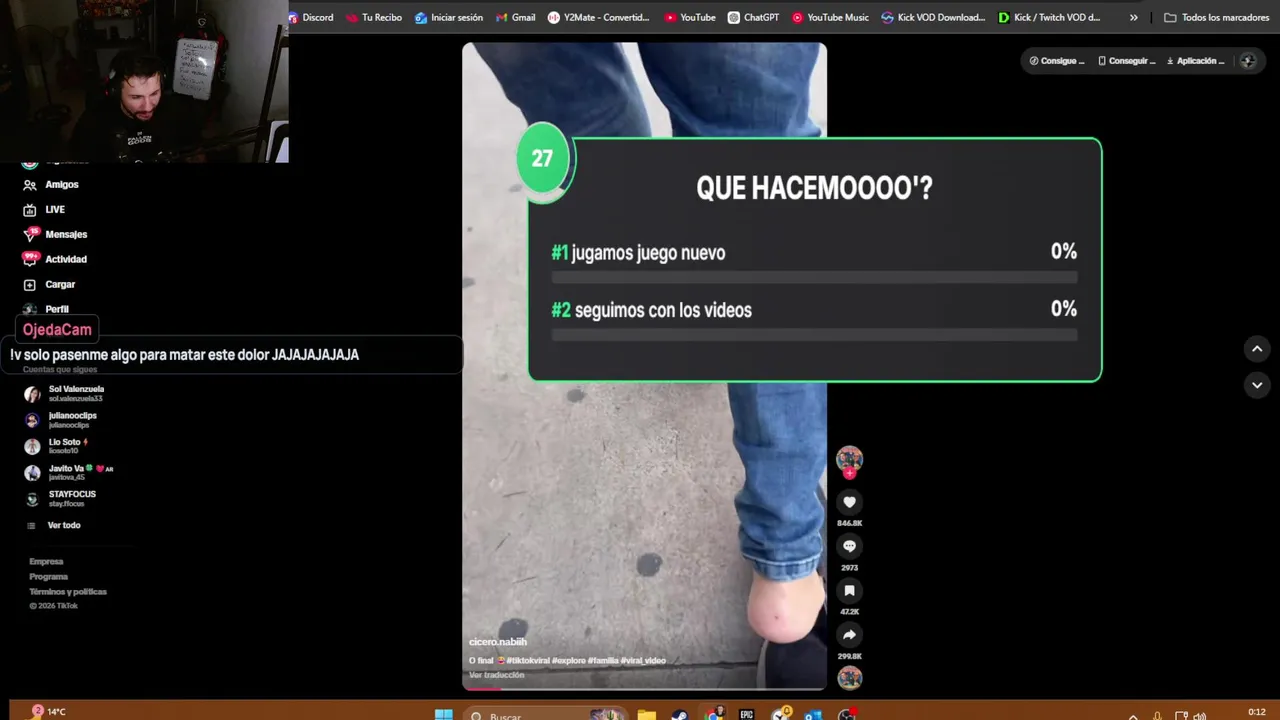Open the Todos los marcadores folder
1280x720 pixels.
tap(1216, 17)
